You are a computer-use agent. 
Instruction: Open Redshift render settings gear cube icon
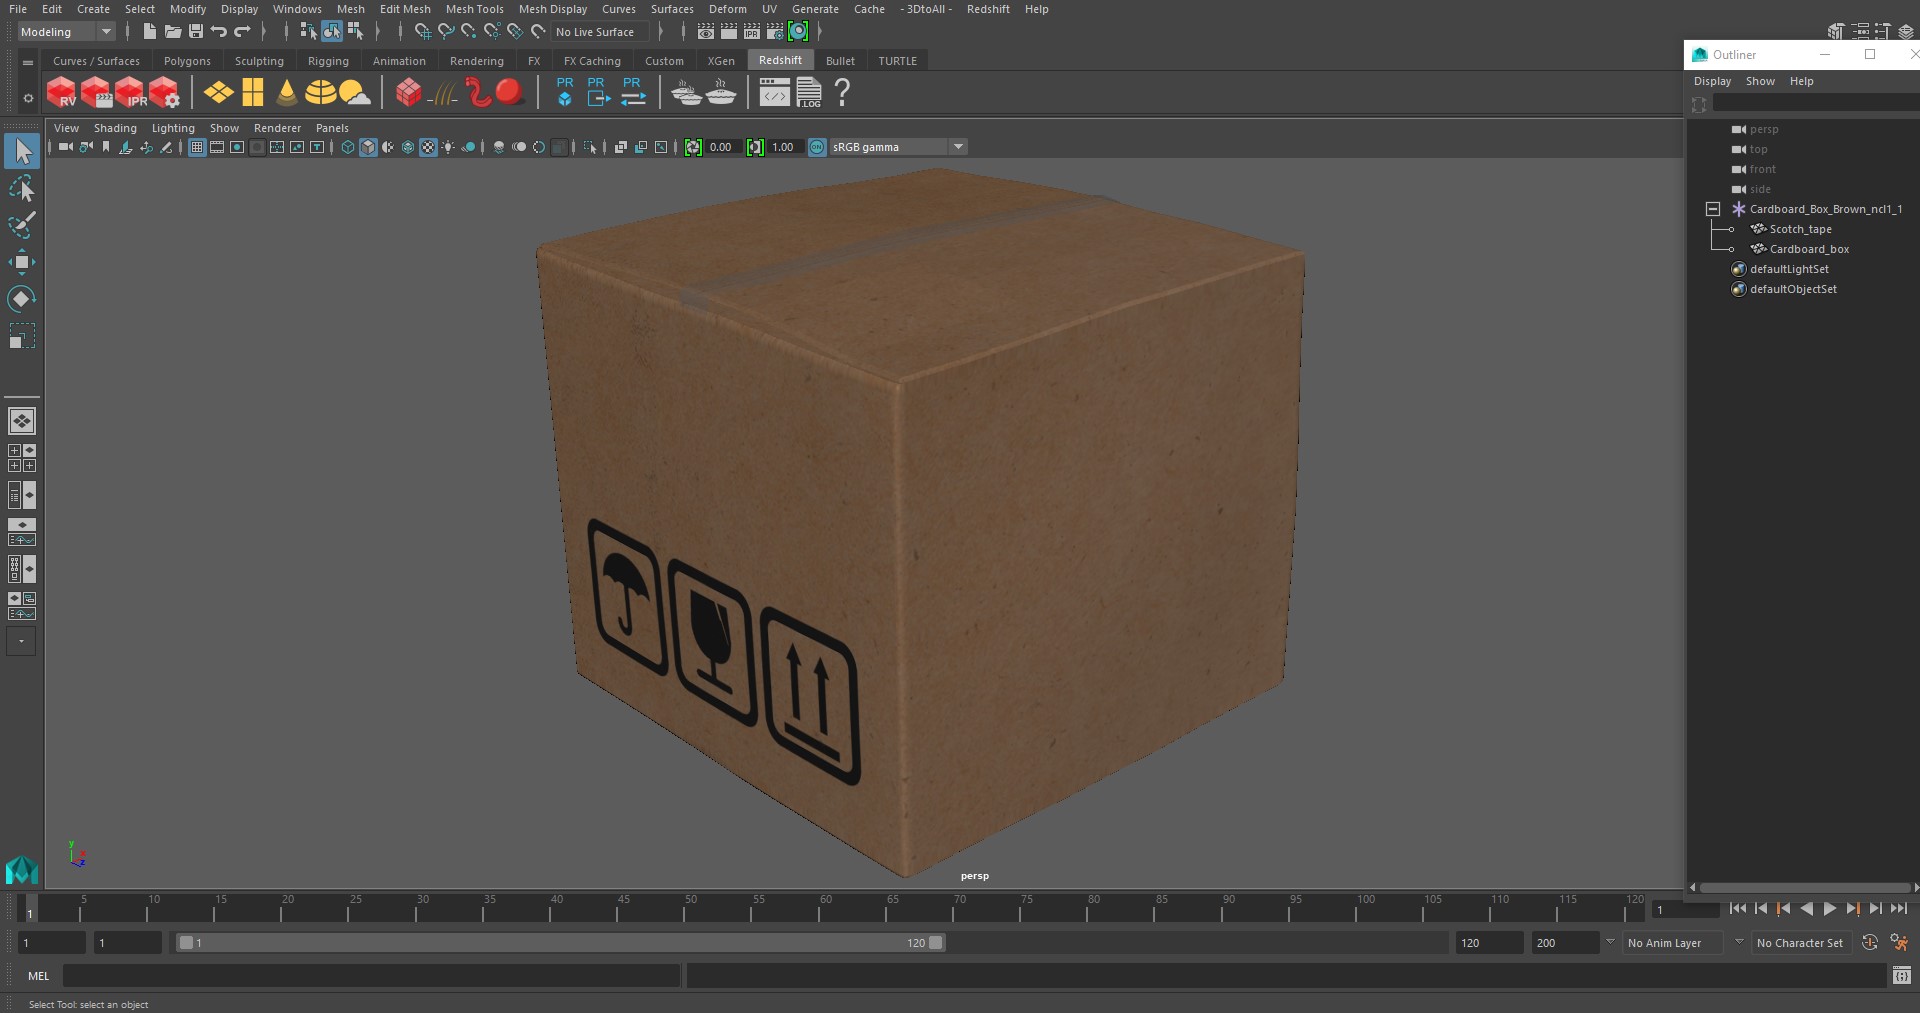tap(164, 93)
